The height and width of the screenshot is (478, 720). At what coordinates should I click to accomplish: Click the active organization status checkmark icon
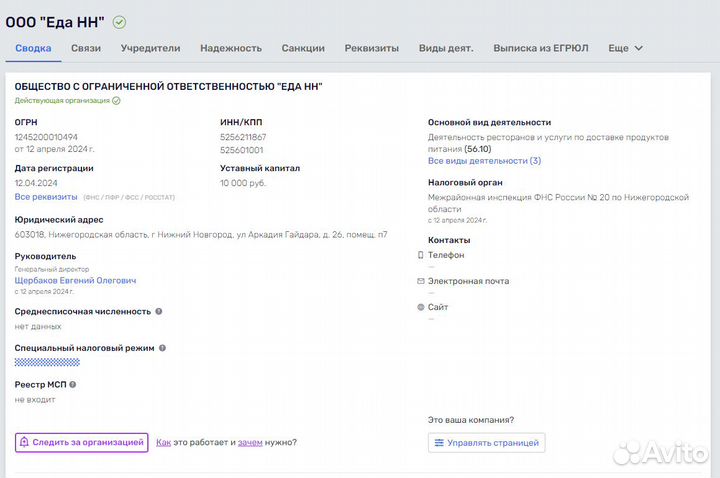tap(116, 101)
